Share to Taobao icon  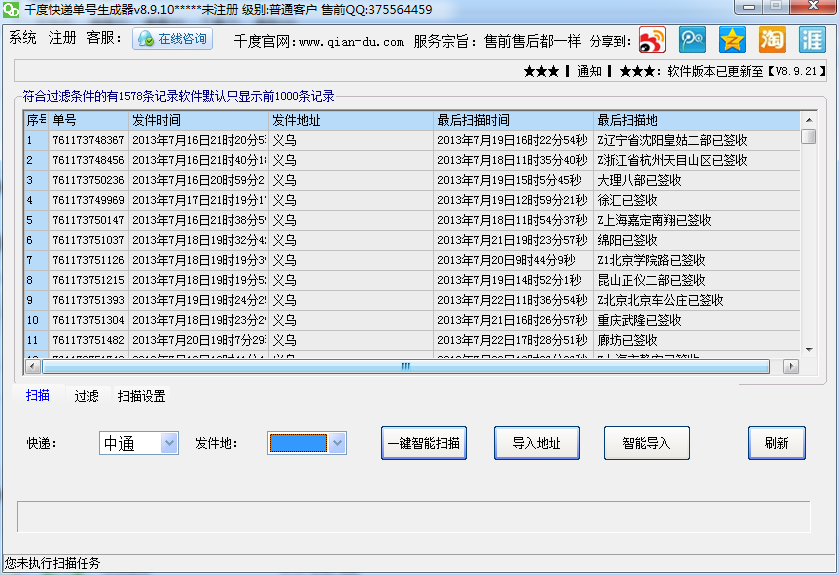click(x=773, y=40)
